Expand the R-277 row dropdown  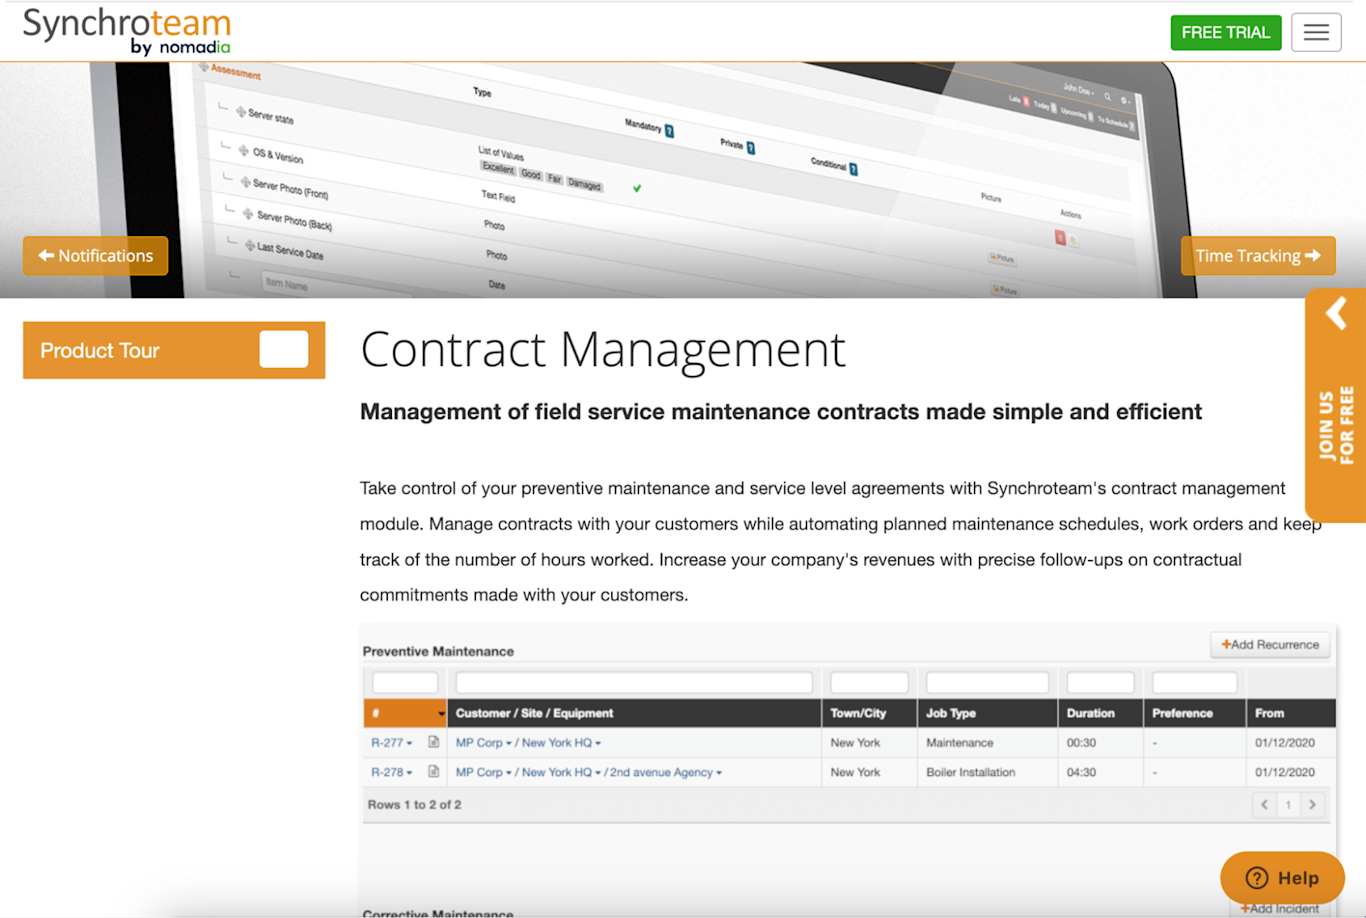click(408, 742)
